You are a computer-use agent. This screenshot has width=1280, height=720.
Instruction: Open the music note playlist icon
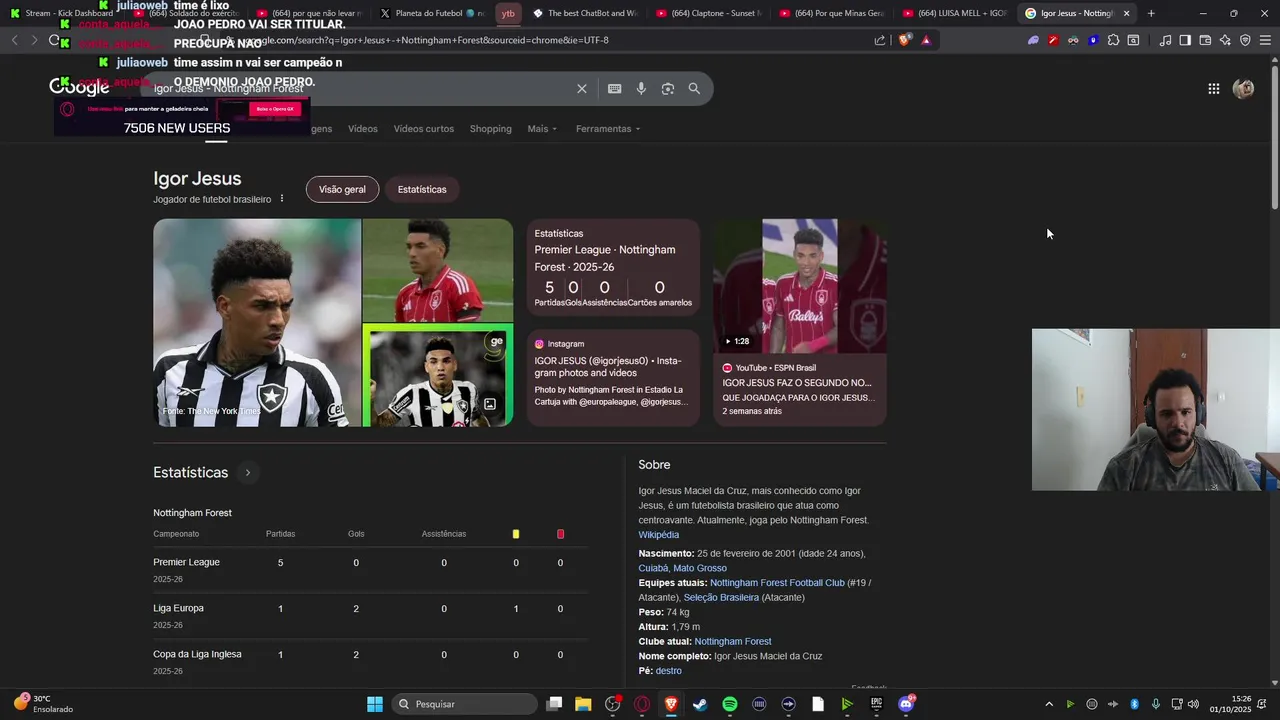[1165, 40]
